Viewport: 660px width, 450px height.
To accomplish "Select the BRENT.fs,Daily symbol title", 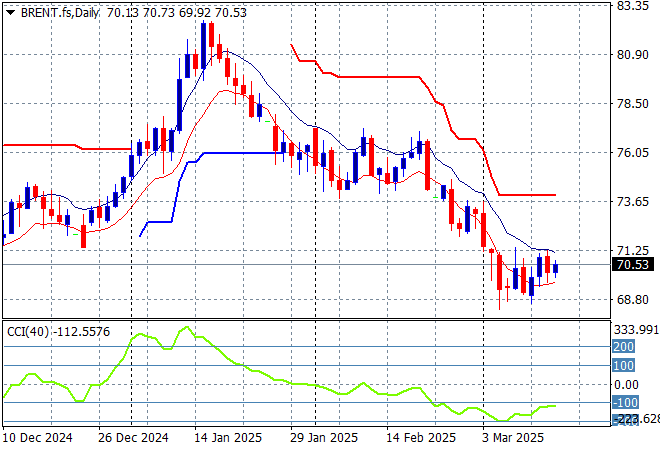I will (x=60, y=13).
